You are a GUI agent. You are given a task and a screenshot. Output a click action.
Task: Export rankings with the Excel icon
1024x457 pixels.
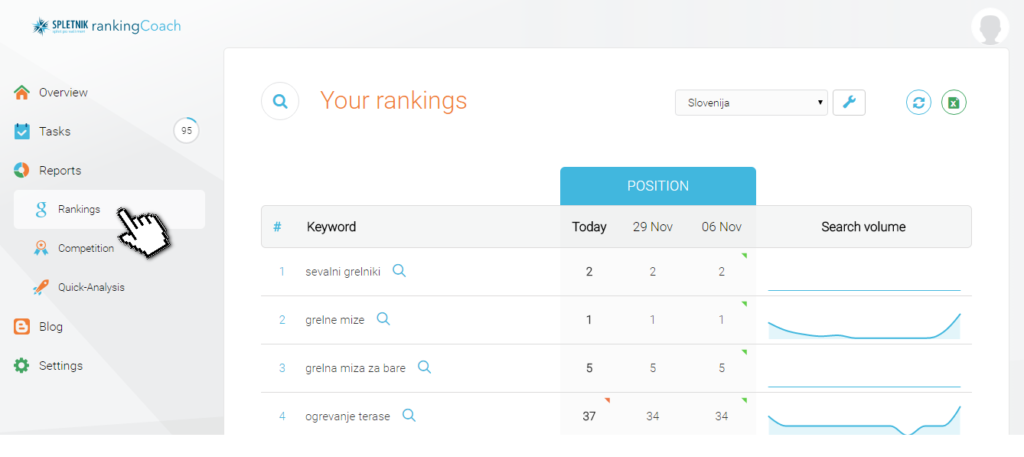953,102
